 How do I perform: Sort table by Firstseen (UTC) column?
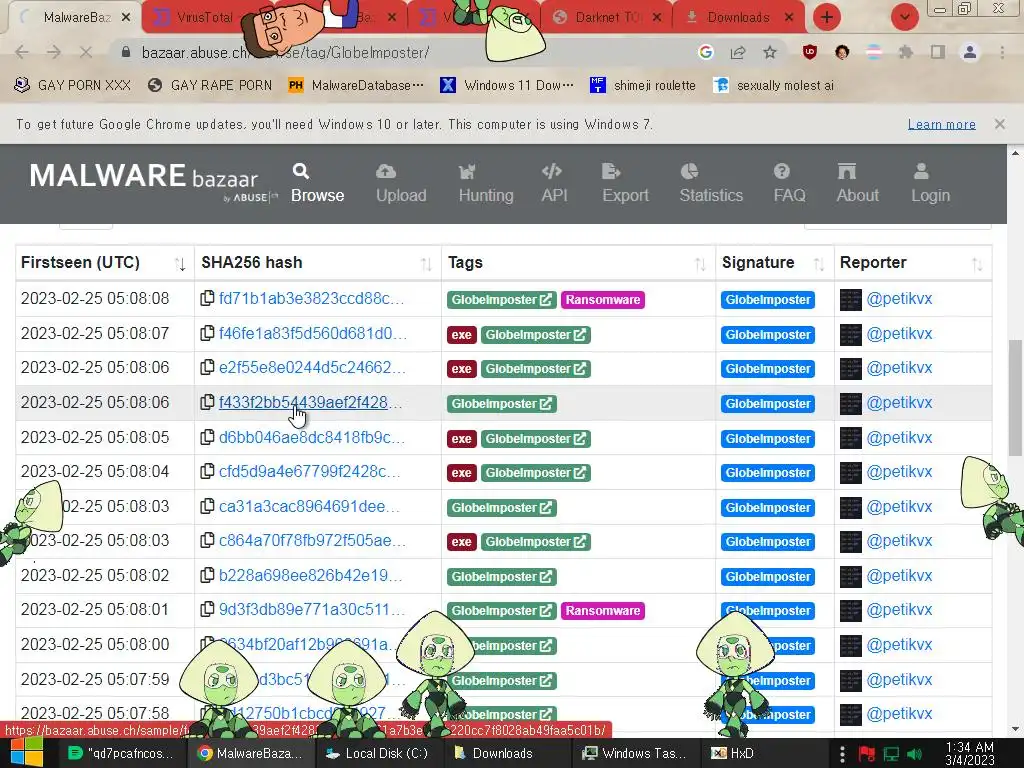click(104, 263)
